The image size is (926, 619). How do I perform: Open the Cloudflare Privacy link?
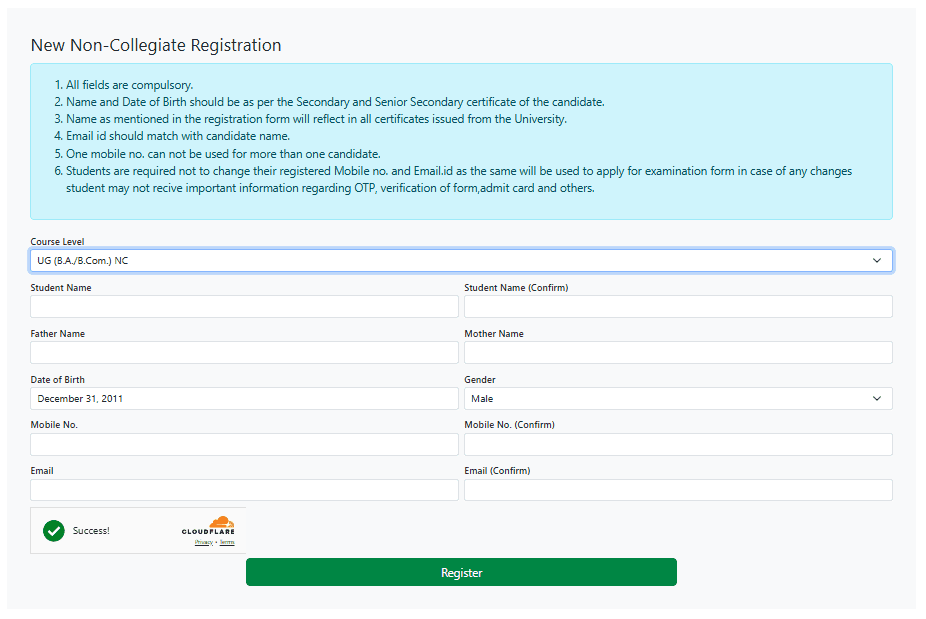click(x=203, y=542)
